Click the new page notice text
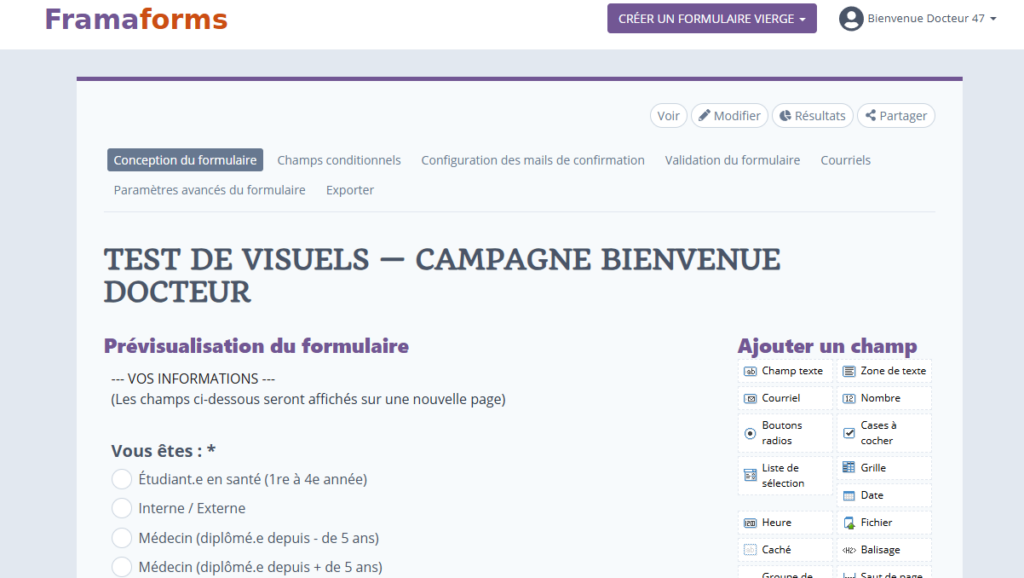1024x578 pixels. [308, 399]
